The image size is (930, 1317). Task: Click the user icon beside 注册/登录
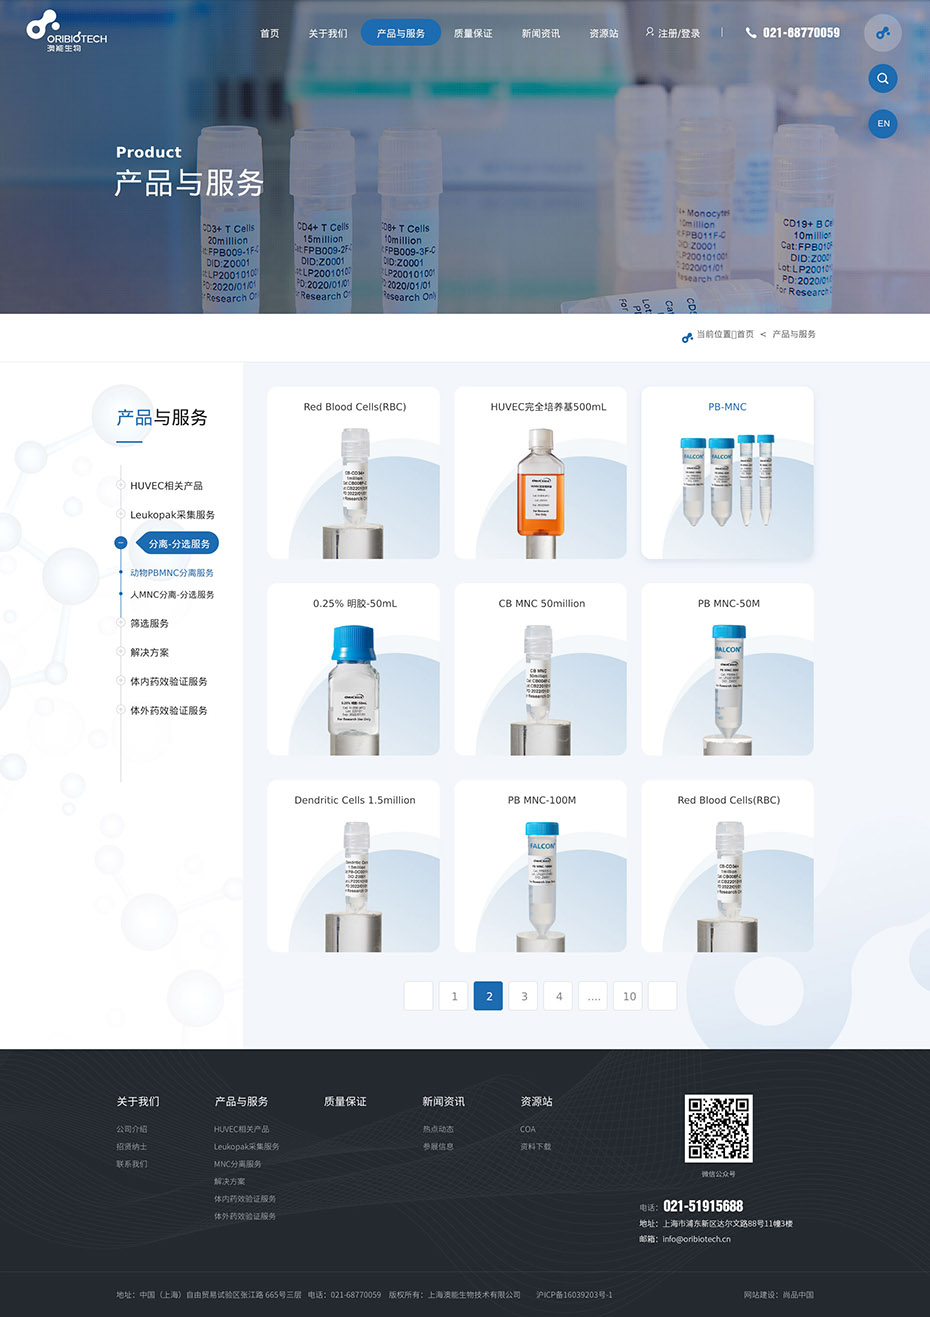tap(649, 33)
